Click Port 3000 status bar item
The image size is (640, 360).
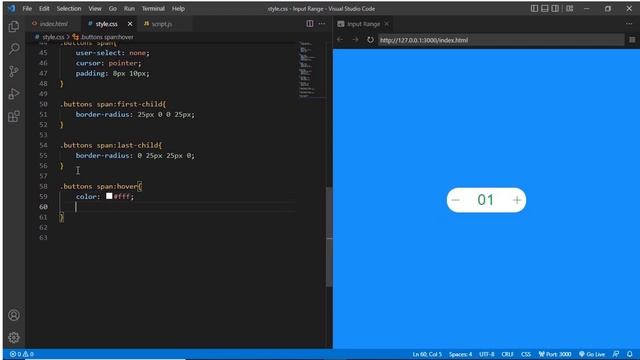(555, 354)
